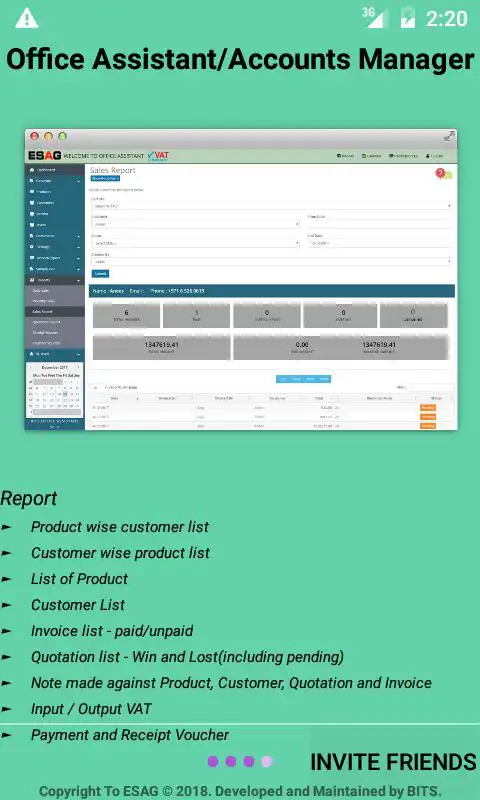480x800 pixels.
Task: Tap 'Customer List' line
Action: (78, 605)
